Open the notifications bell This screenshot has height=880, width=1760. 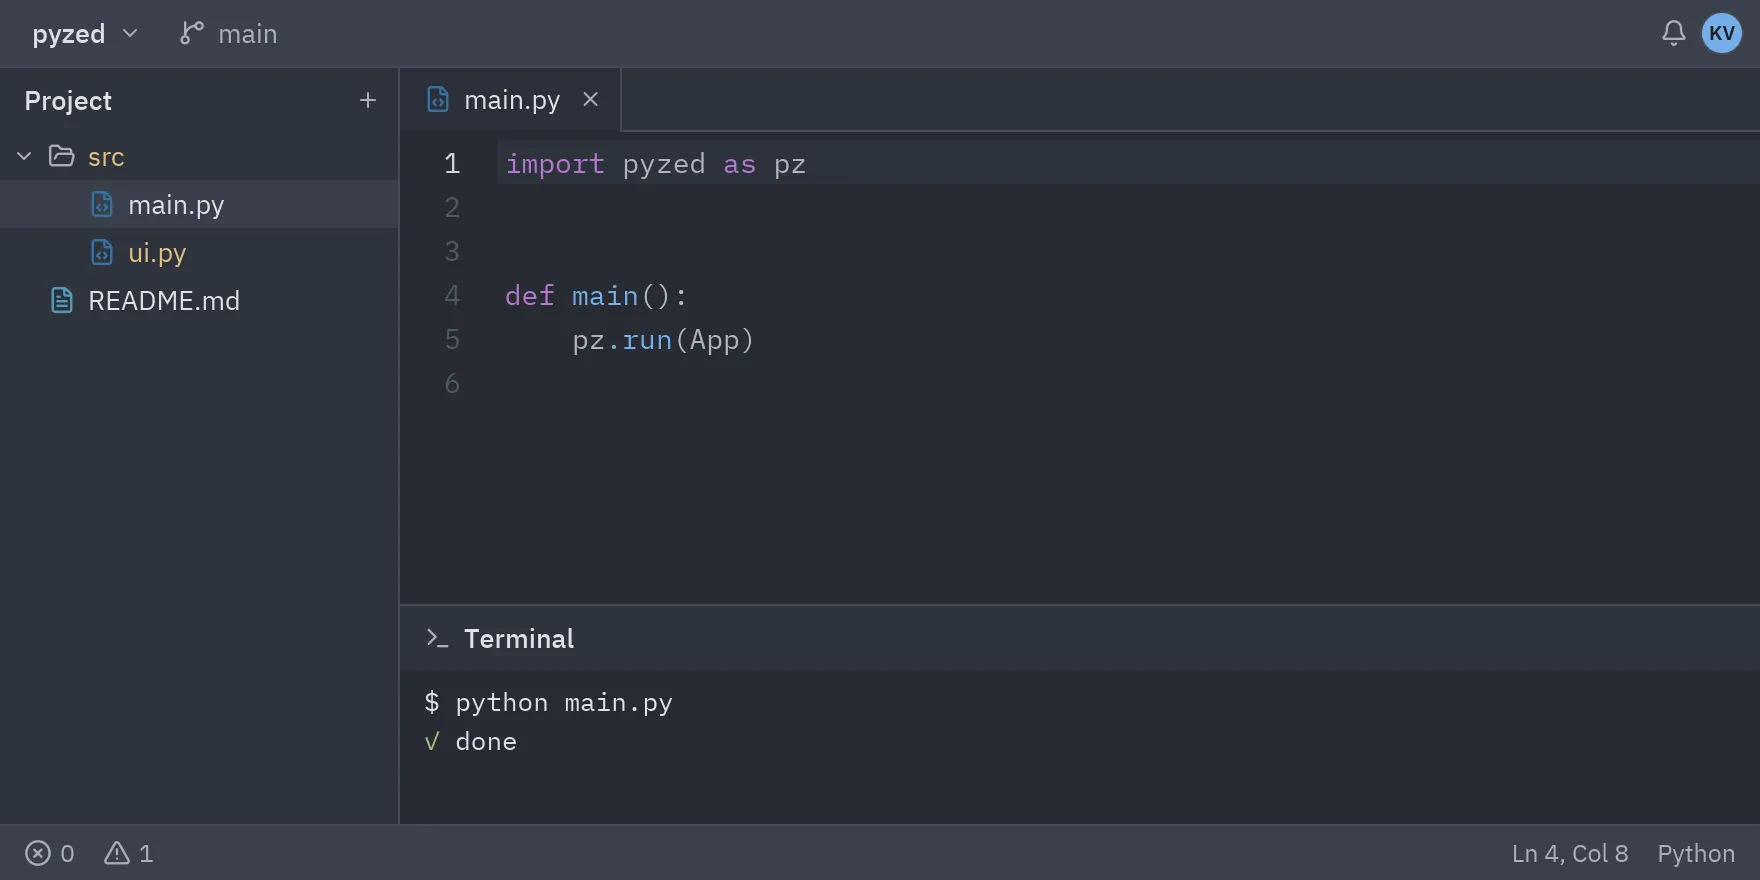coord(1673,33)
